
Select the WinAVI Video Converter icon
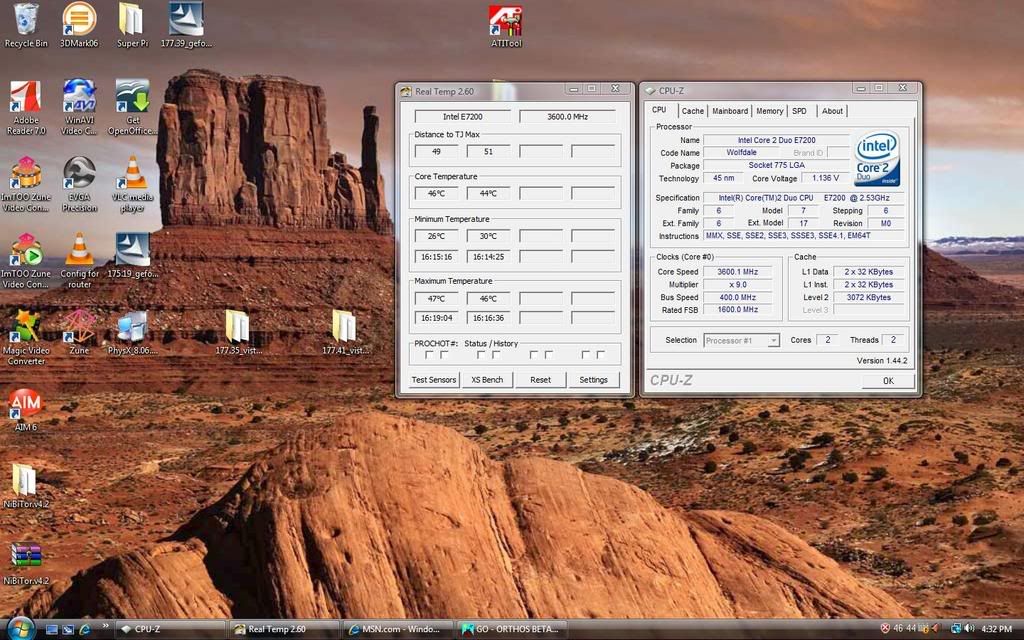pyautogui.click(x=80, y=108)
